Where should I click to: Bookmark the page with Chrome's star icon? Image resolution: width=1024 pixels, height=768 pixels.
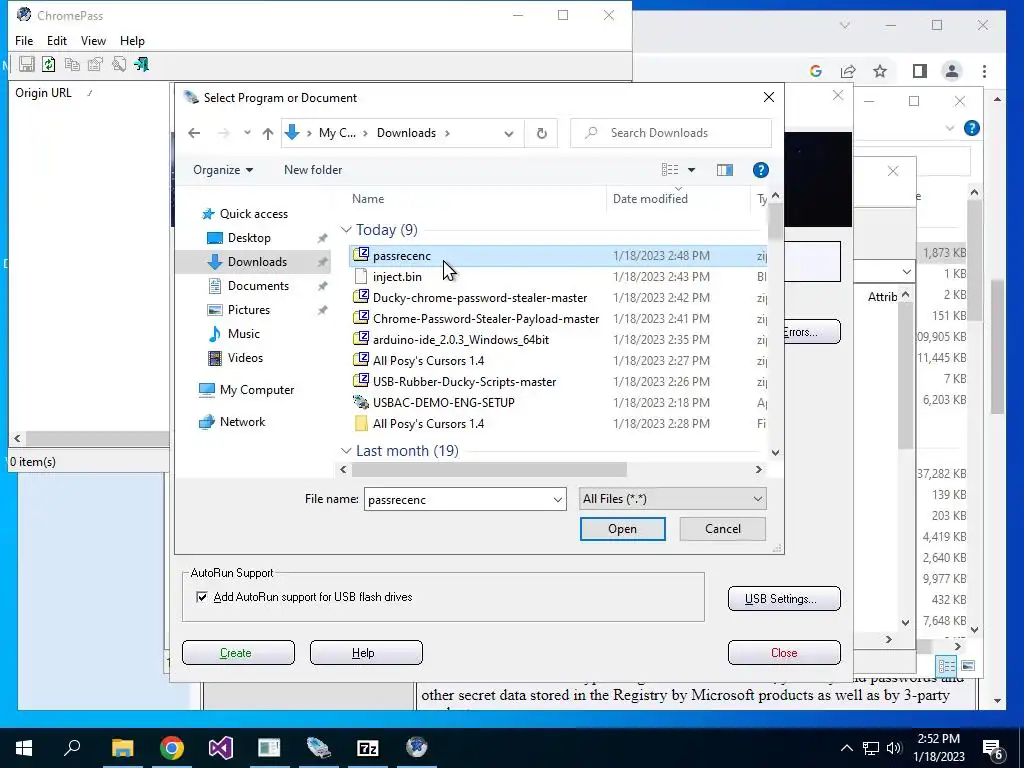880,71
